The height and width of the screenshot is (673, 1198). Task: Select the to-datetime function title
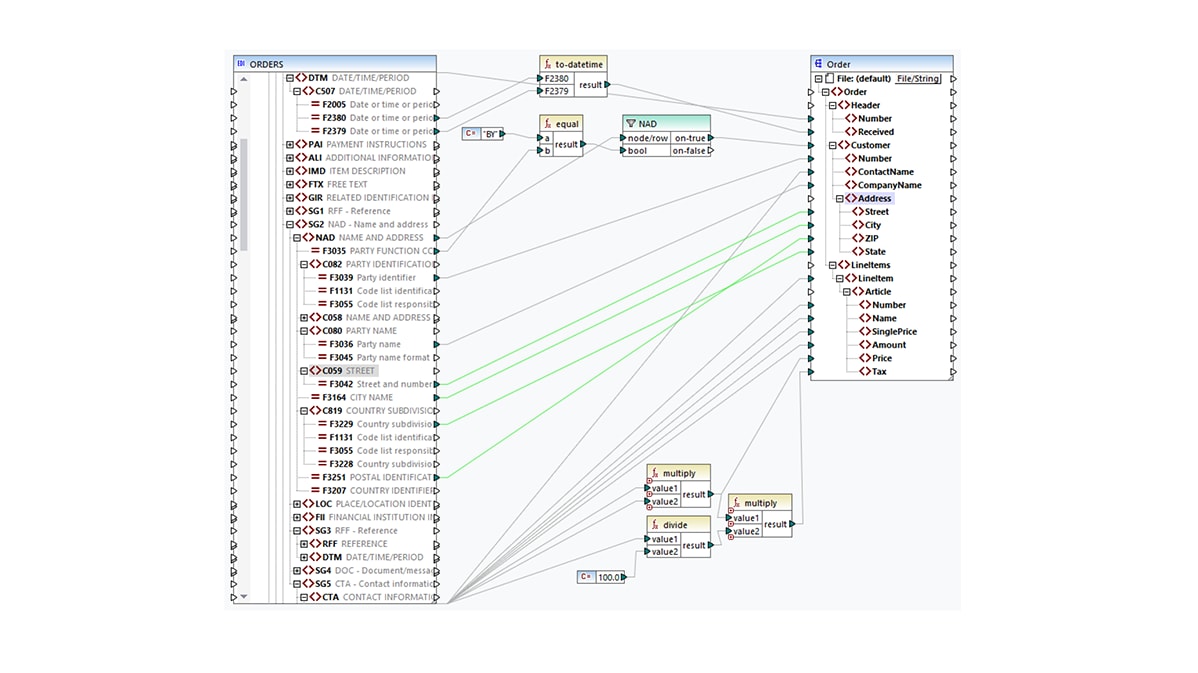tap(578, 64)
